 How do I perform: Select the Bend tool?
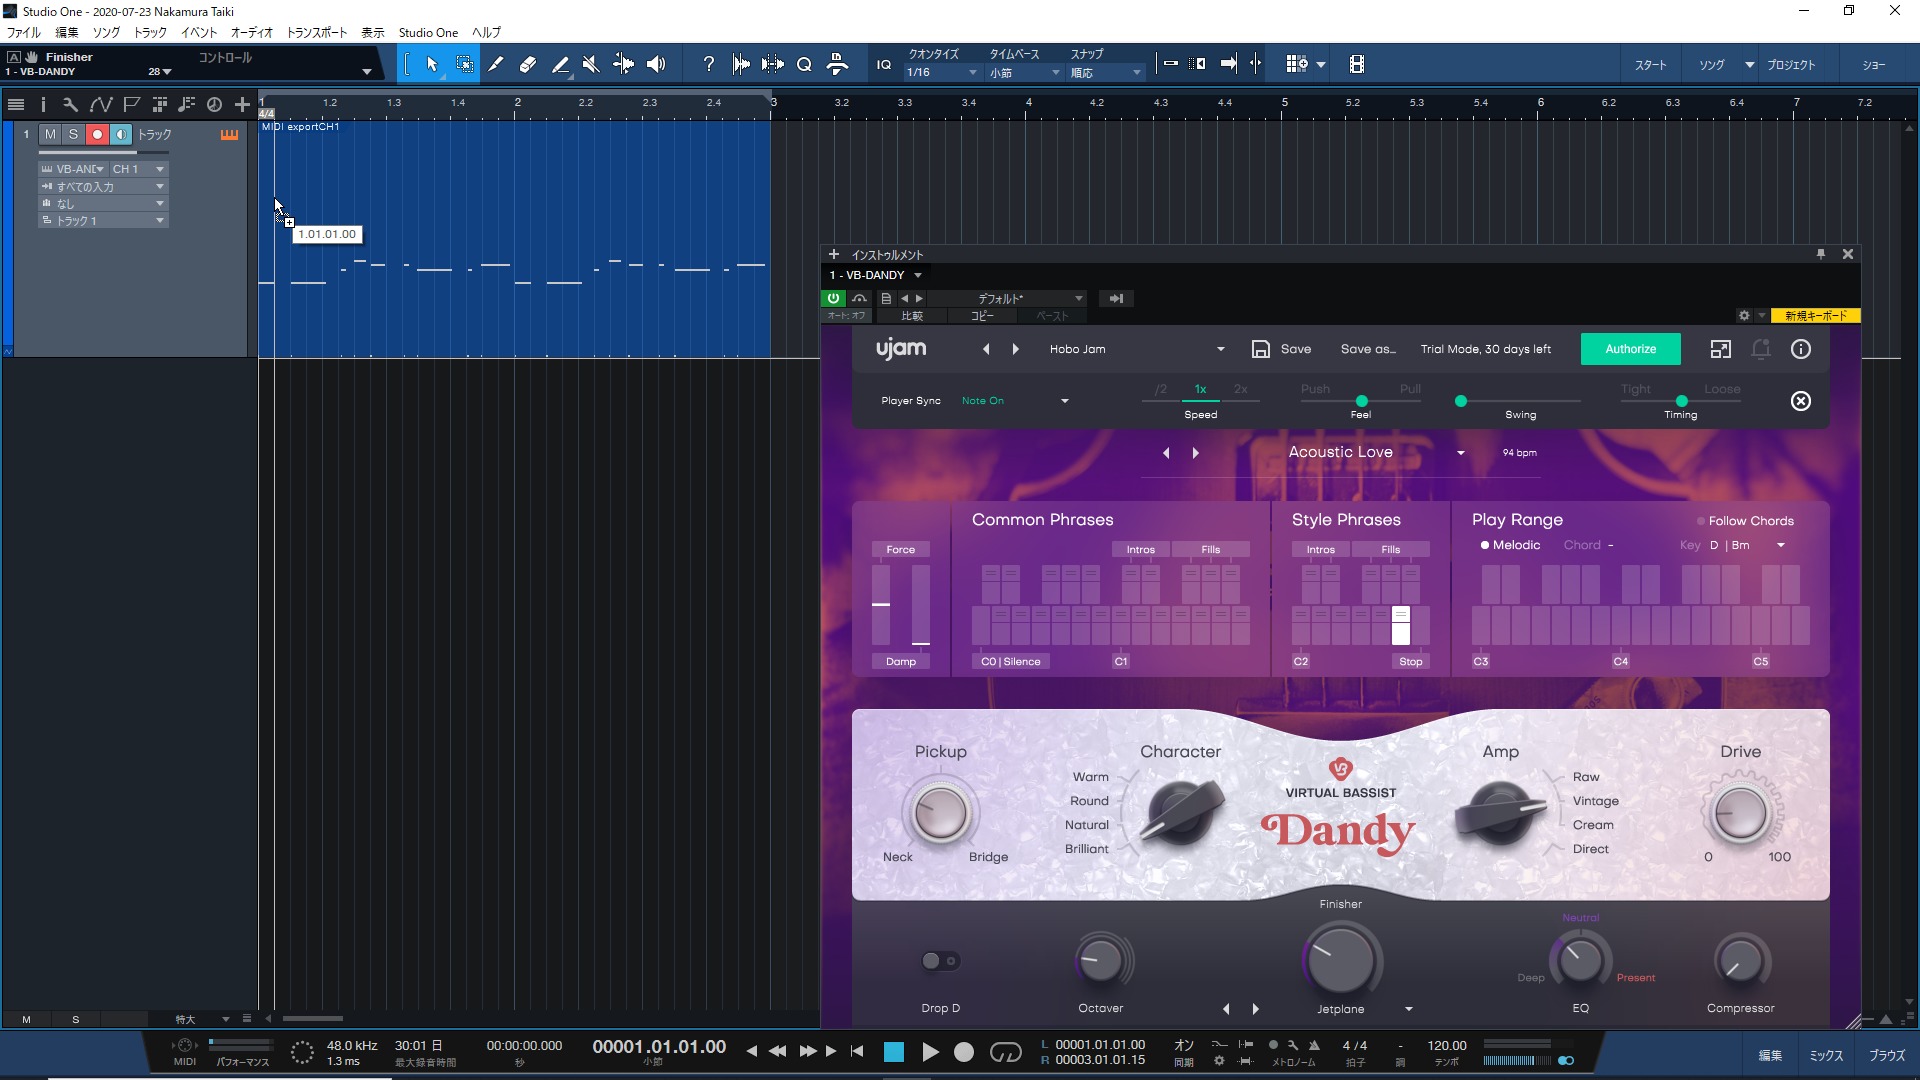623,64
